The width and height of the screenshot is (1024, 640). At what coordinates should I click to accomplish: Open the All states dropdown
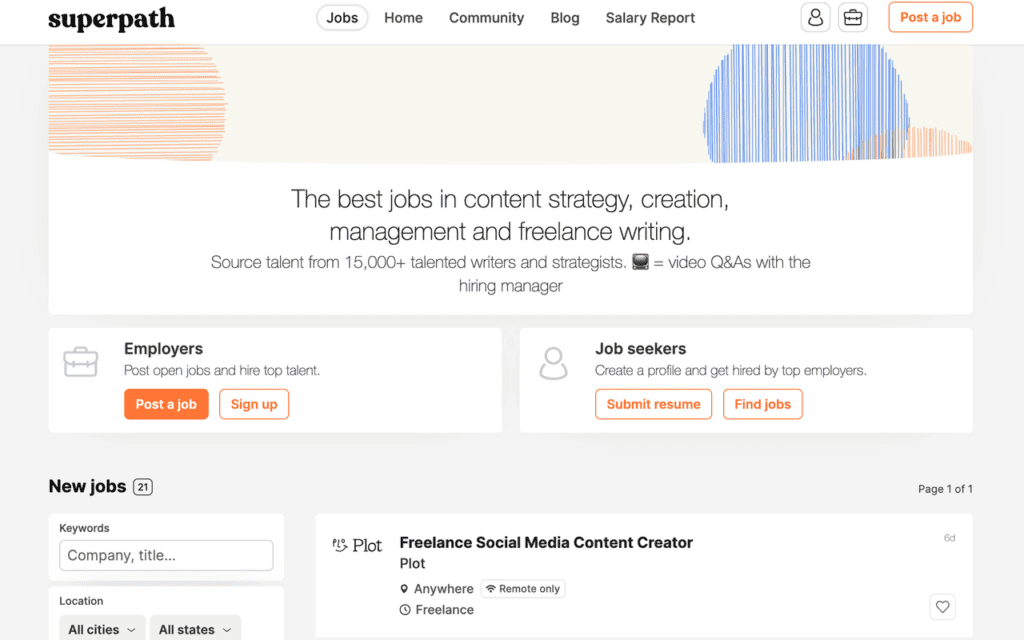(196, 629)
